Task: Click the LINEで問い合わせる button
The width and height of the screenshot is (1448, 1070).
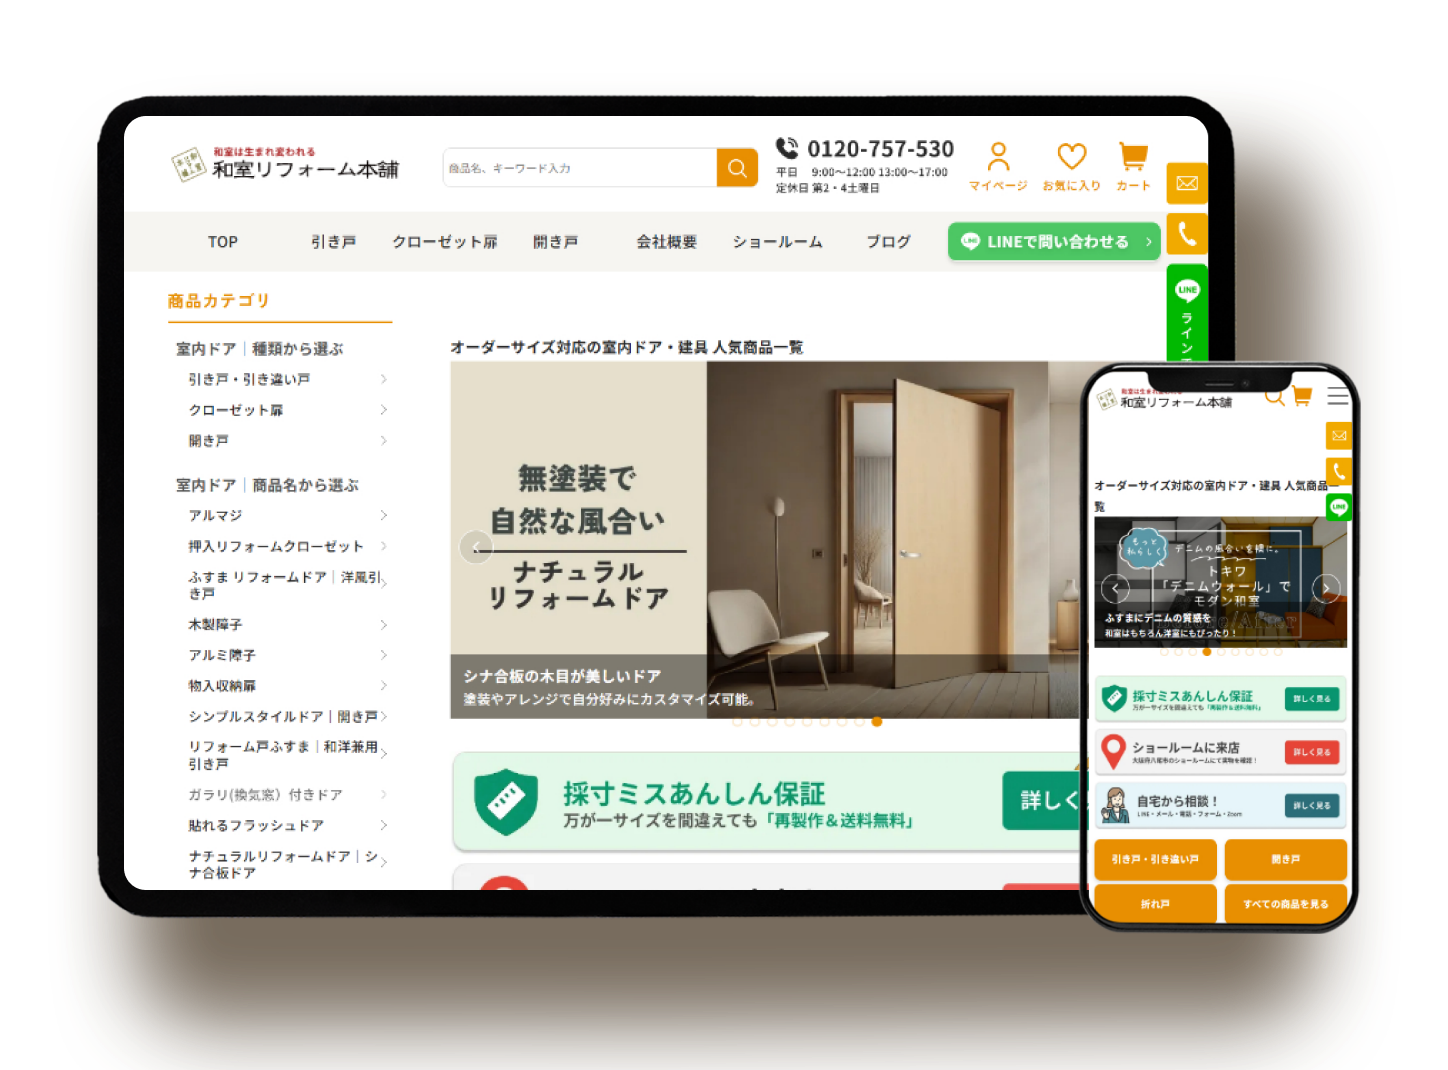Action: pos(1053,241)
